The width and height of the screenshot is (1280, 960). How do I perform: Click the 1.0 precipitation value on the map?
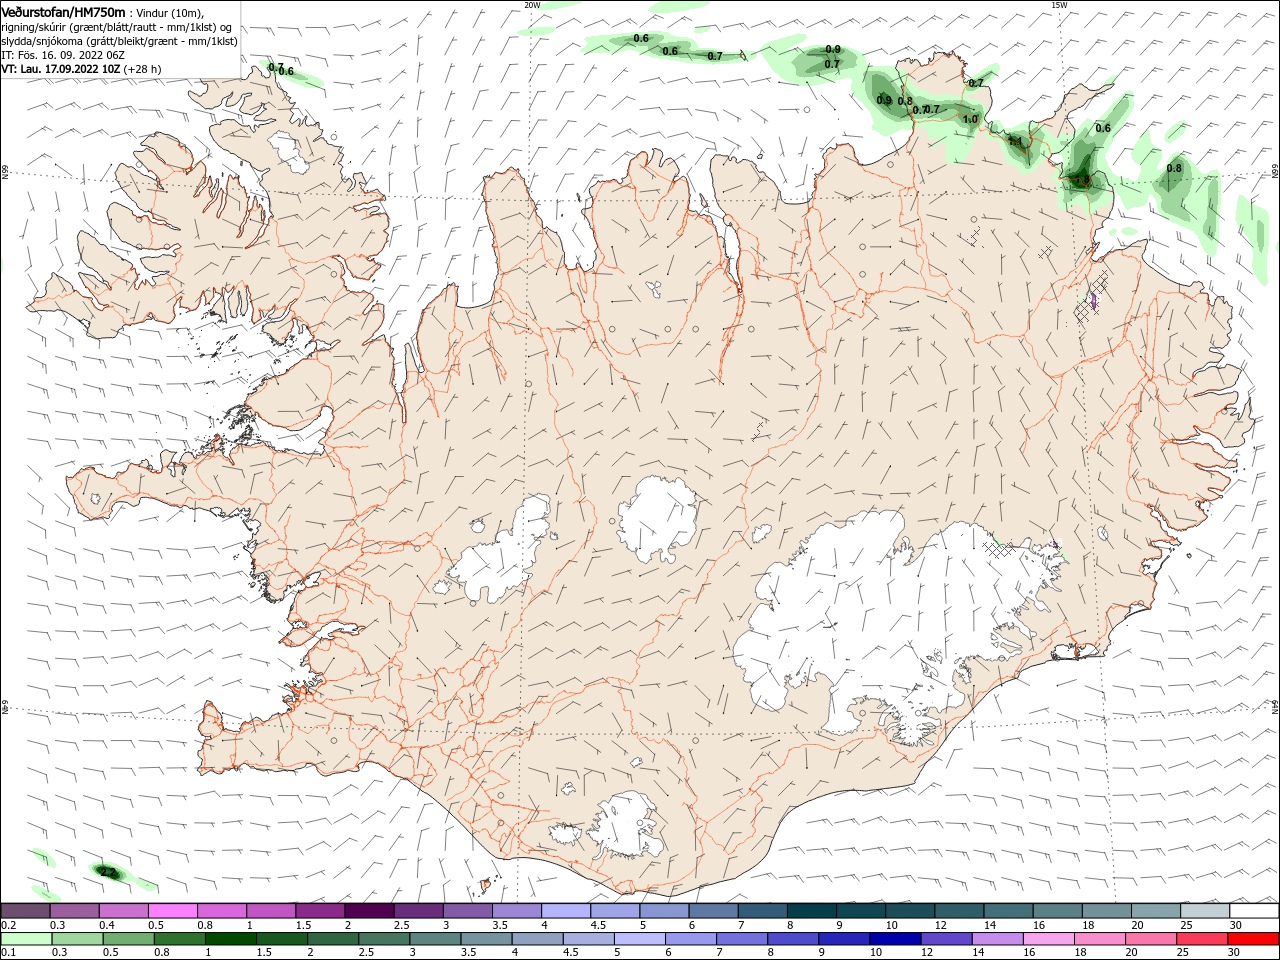970,119
